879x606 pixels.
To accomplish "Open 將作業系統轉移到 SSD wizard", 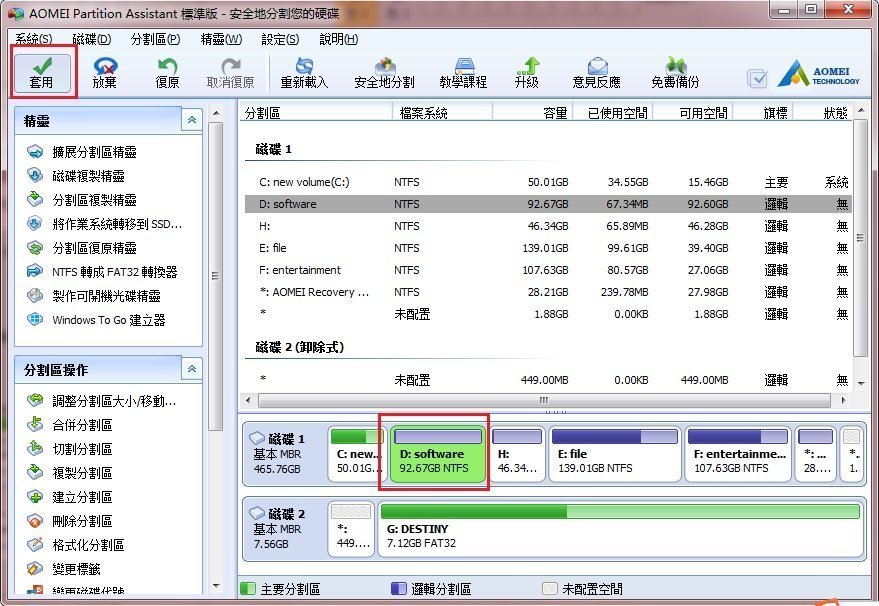I will point(104,224).
